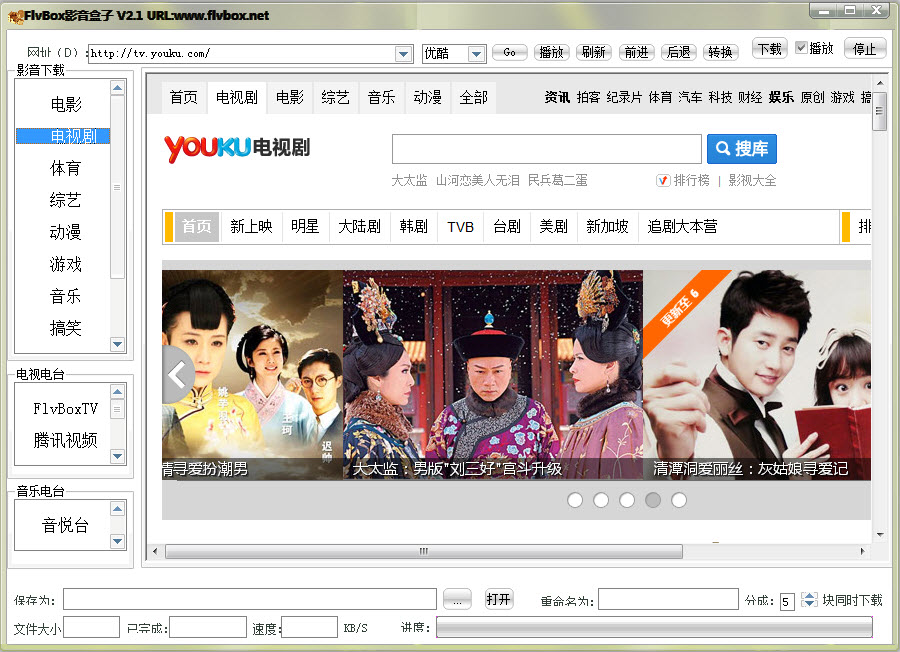
Task: Click the 搜库 search magnifier button
Action: pos(742,149)
